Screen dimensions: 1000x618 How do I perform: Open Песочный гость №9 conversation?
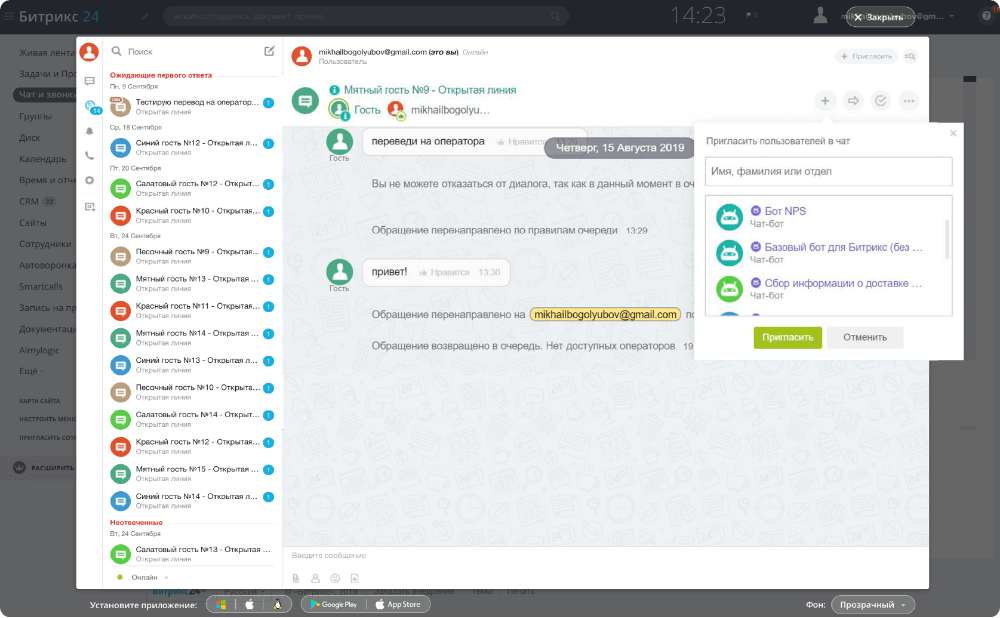tap(192, 256)
